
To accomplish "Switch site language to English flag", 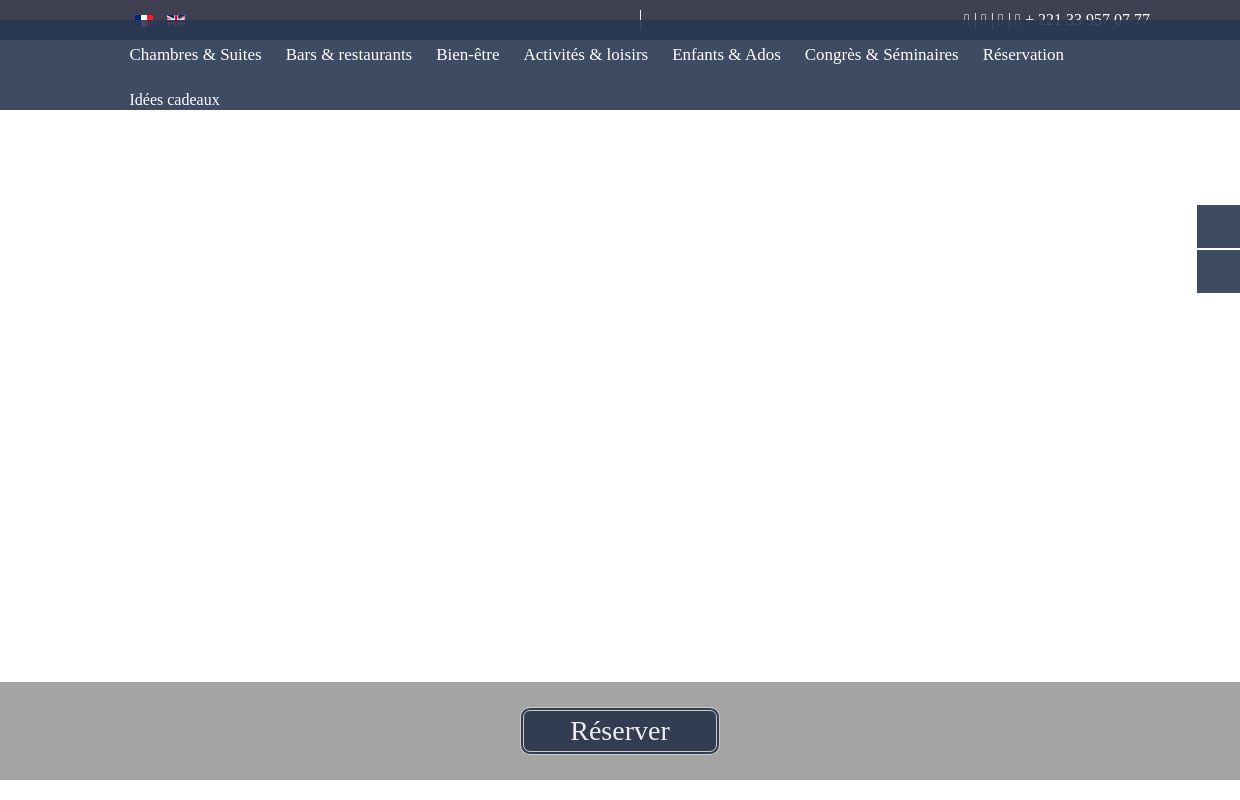I will click(x=176, y=19).
